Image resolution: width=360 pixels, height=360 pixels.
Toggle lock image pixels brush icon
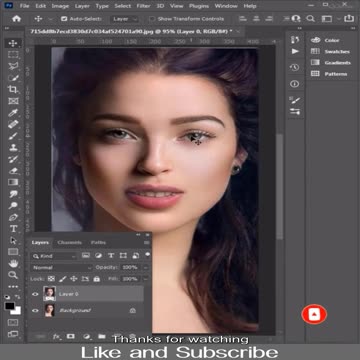(x=63, y=279)
